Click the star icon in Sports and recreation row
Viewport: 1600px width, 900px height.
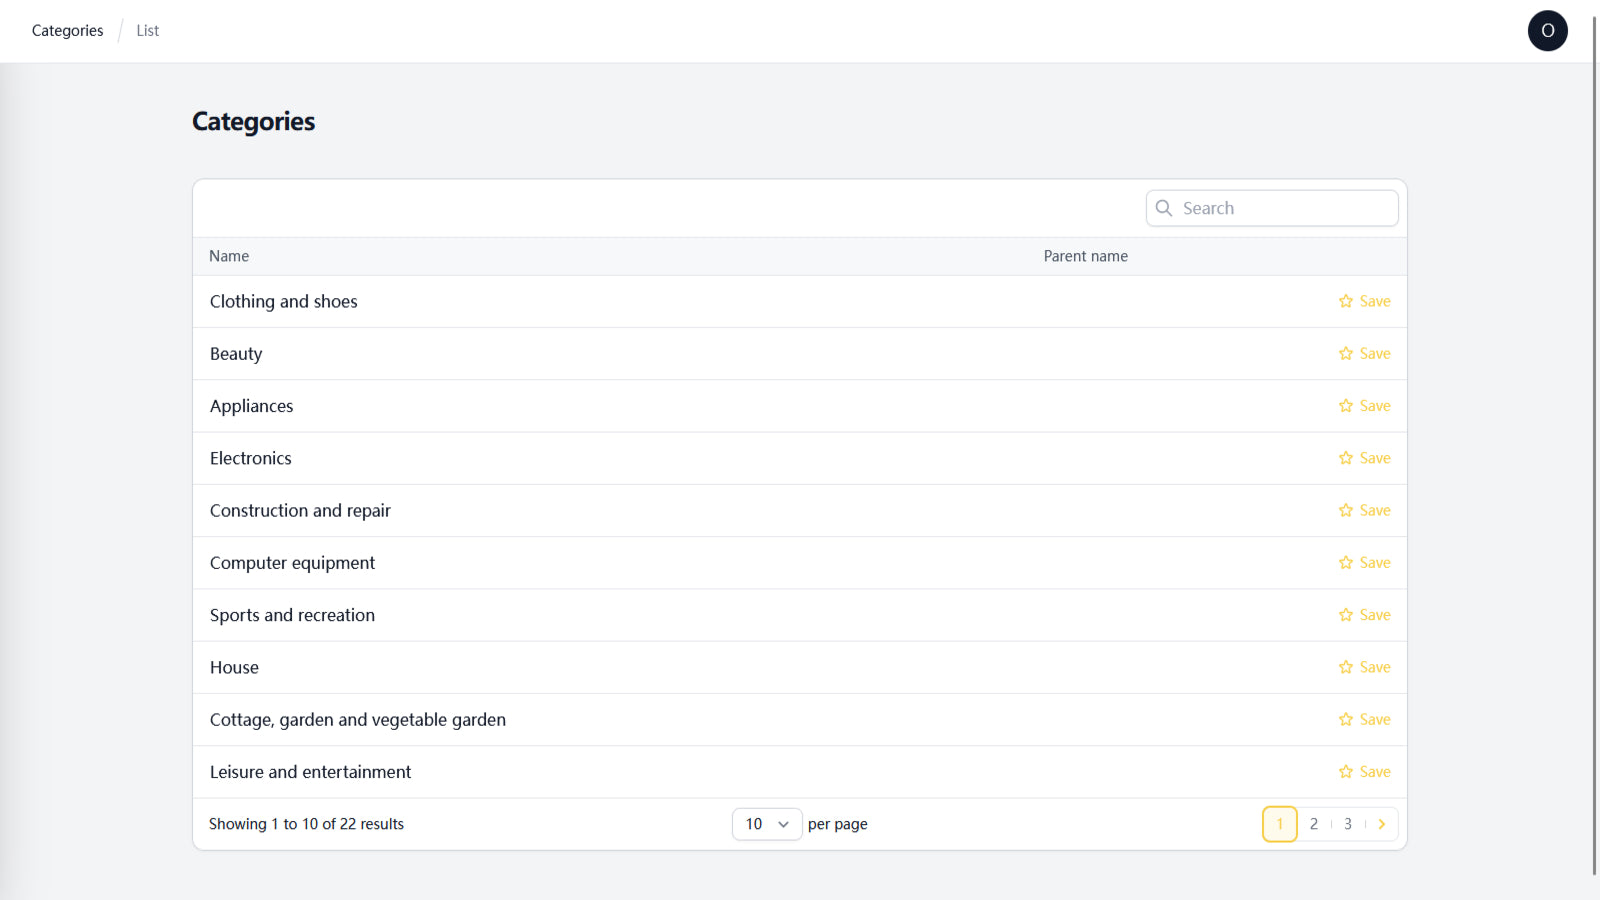1346,615
